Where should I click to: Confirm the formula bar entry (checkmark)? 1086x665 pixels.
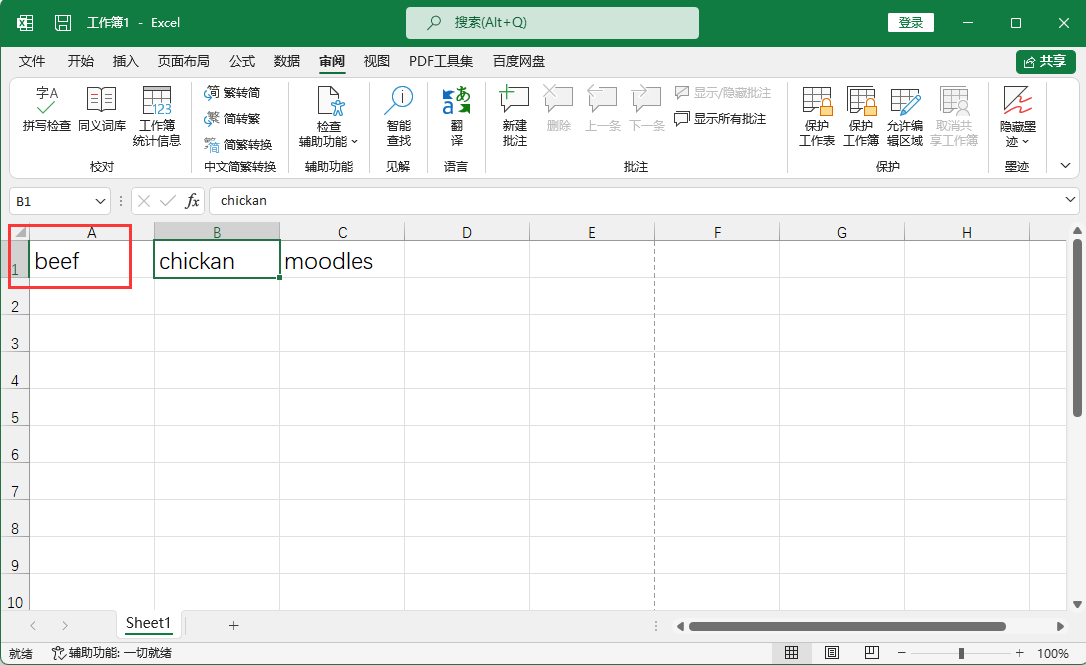(x=168, y=201)
